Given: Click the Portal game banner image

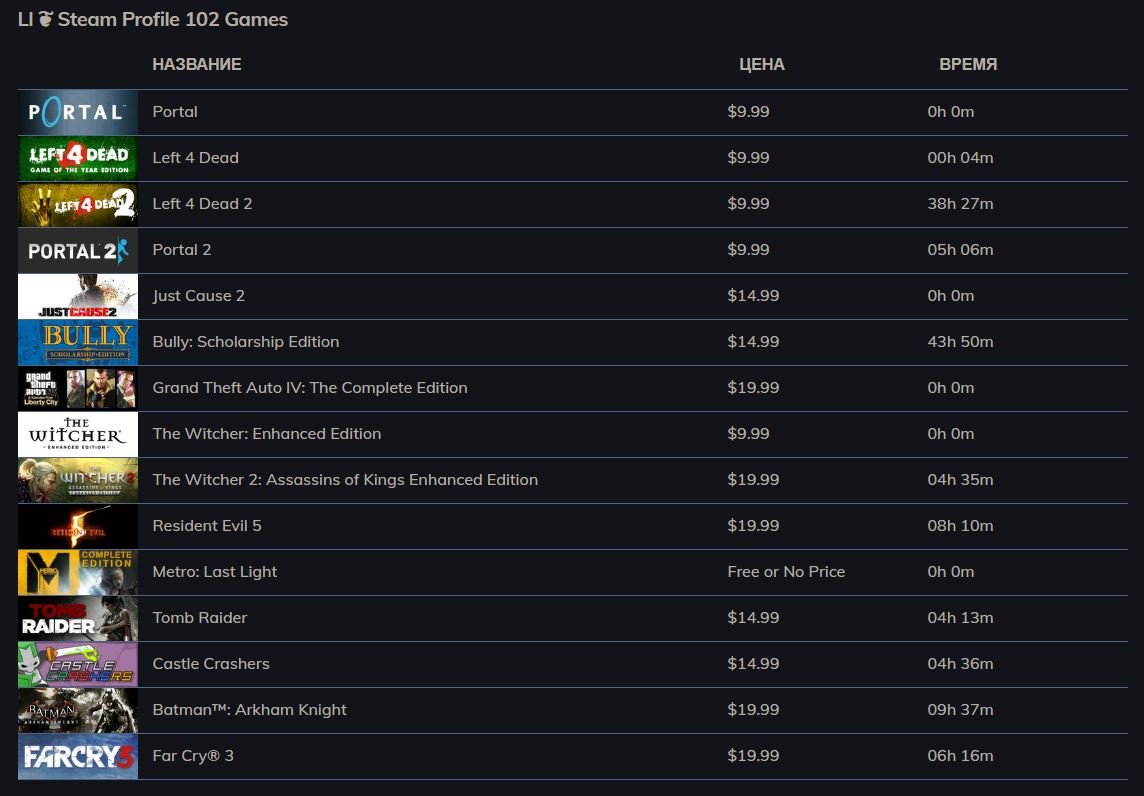Looking at the screenshot, I should tap(78, 112).
